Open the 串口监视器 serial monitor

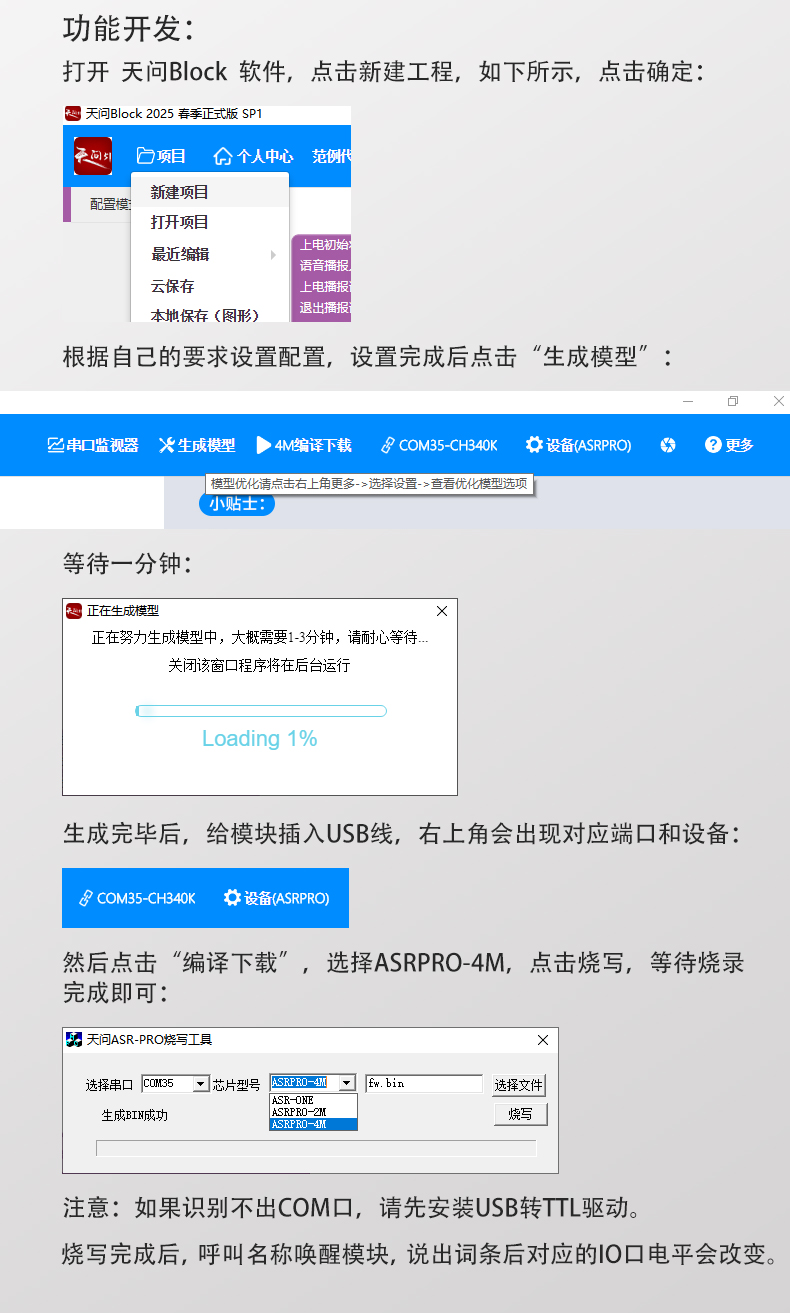coord(93,445)
